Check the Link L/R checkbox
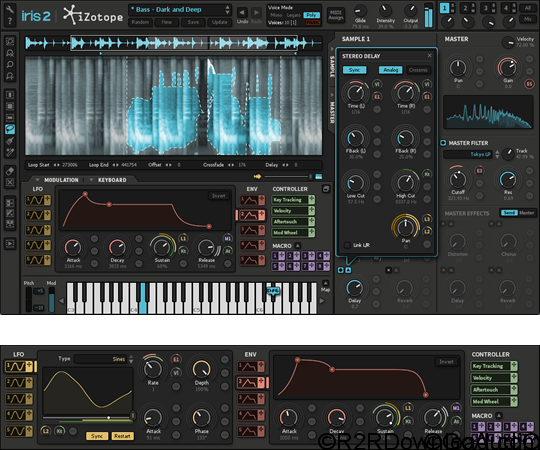 coord(347,245)
